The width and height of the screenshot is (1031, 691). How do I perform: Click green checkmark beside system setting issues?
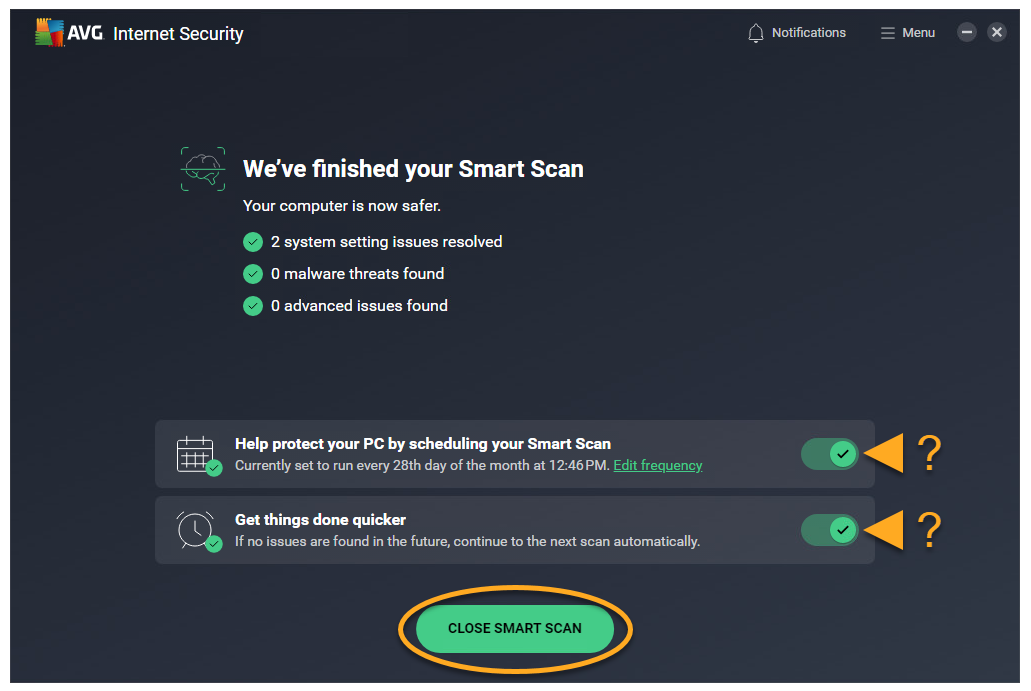click(253, 242)
